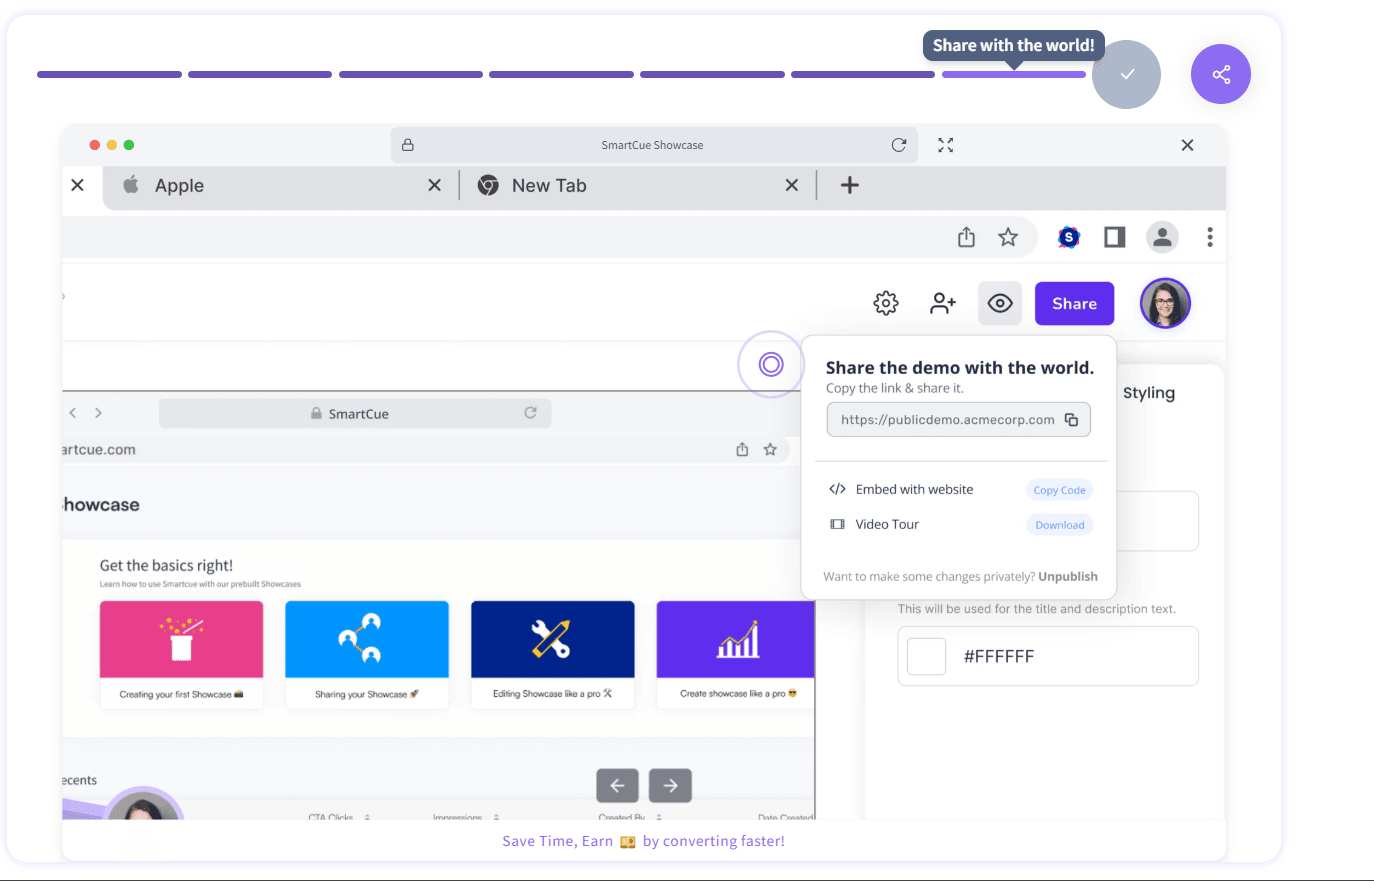1374x881 pixels.
Task: Click the add collaborator person icon
Action: tap(943, 303)
